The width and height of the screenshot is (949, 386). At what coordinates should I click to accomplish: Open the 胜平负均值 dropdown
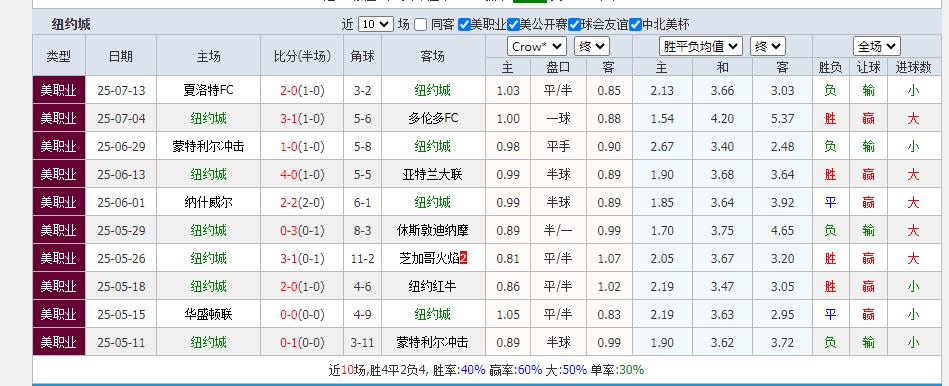(x=700, y=47)
